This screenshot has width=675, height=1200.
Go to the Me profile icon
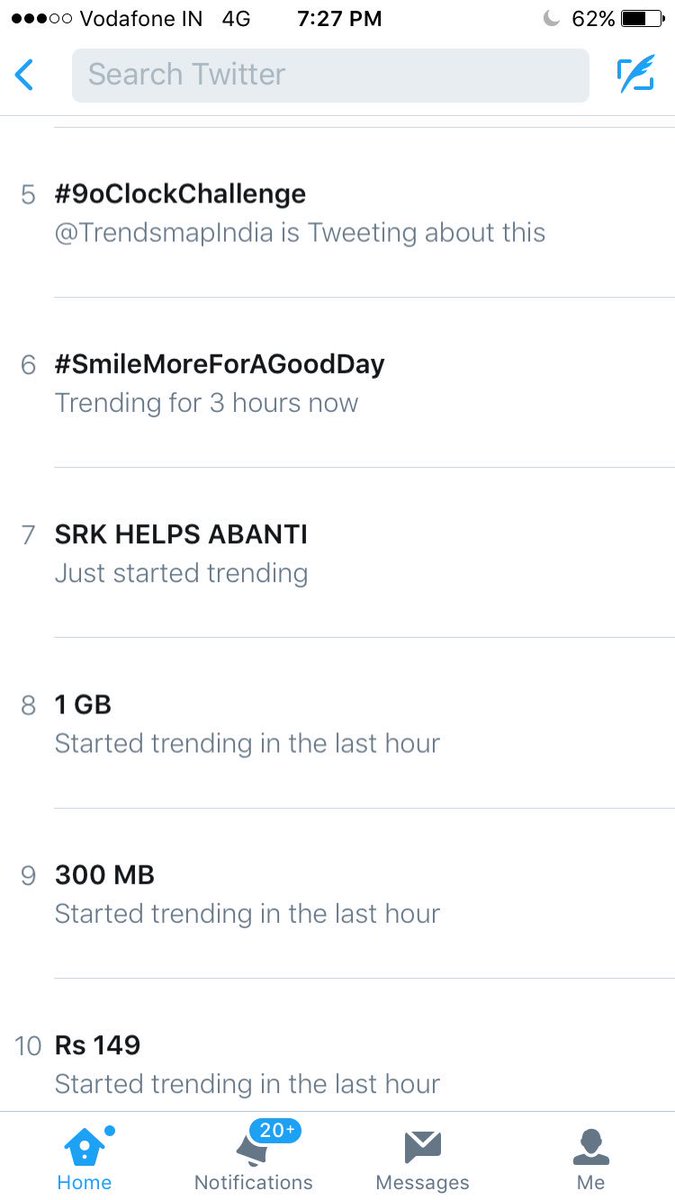[591, 1148]
